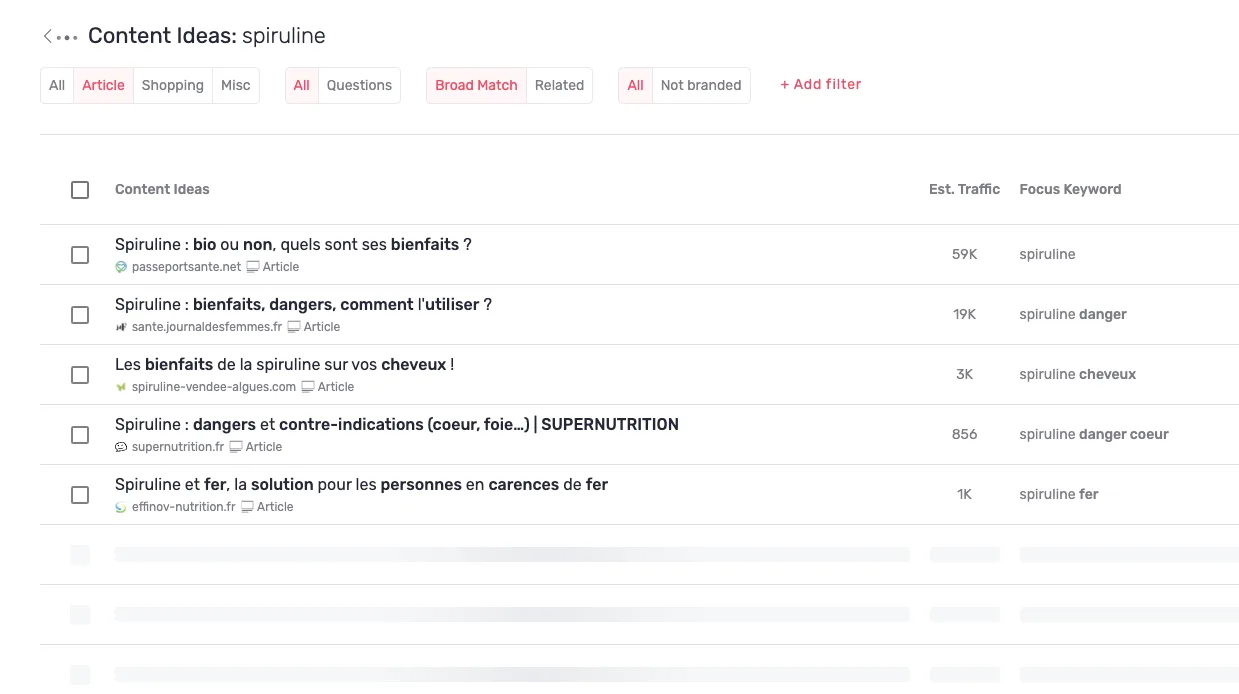The height and width of the screenshot is (694, 1239).
Task: Click the spiruline-vendee-algues.com domain text
Action: (214, 387)
